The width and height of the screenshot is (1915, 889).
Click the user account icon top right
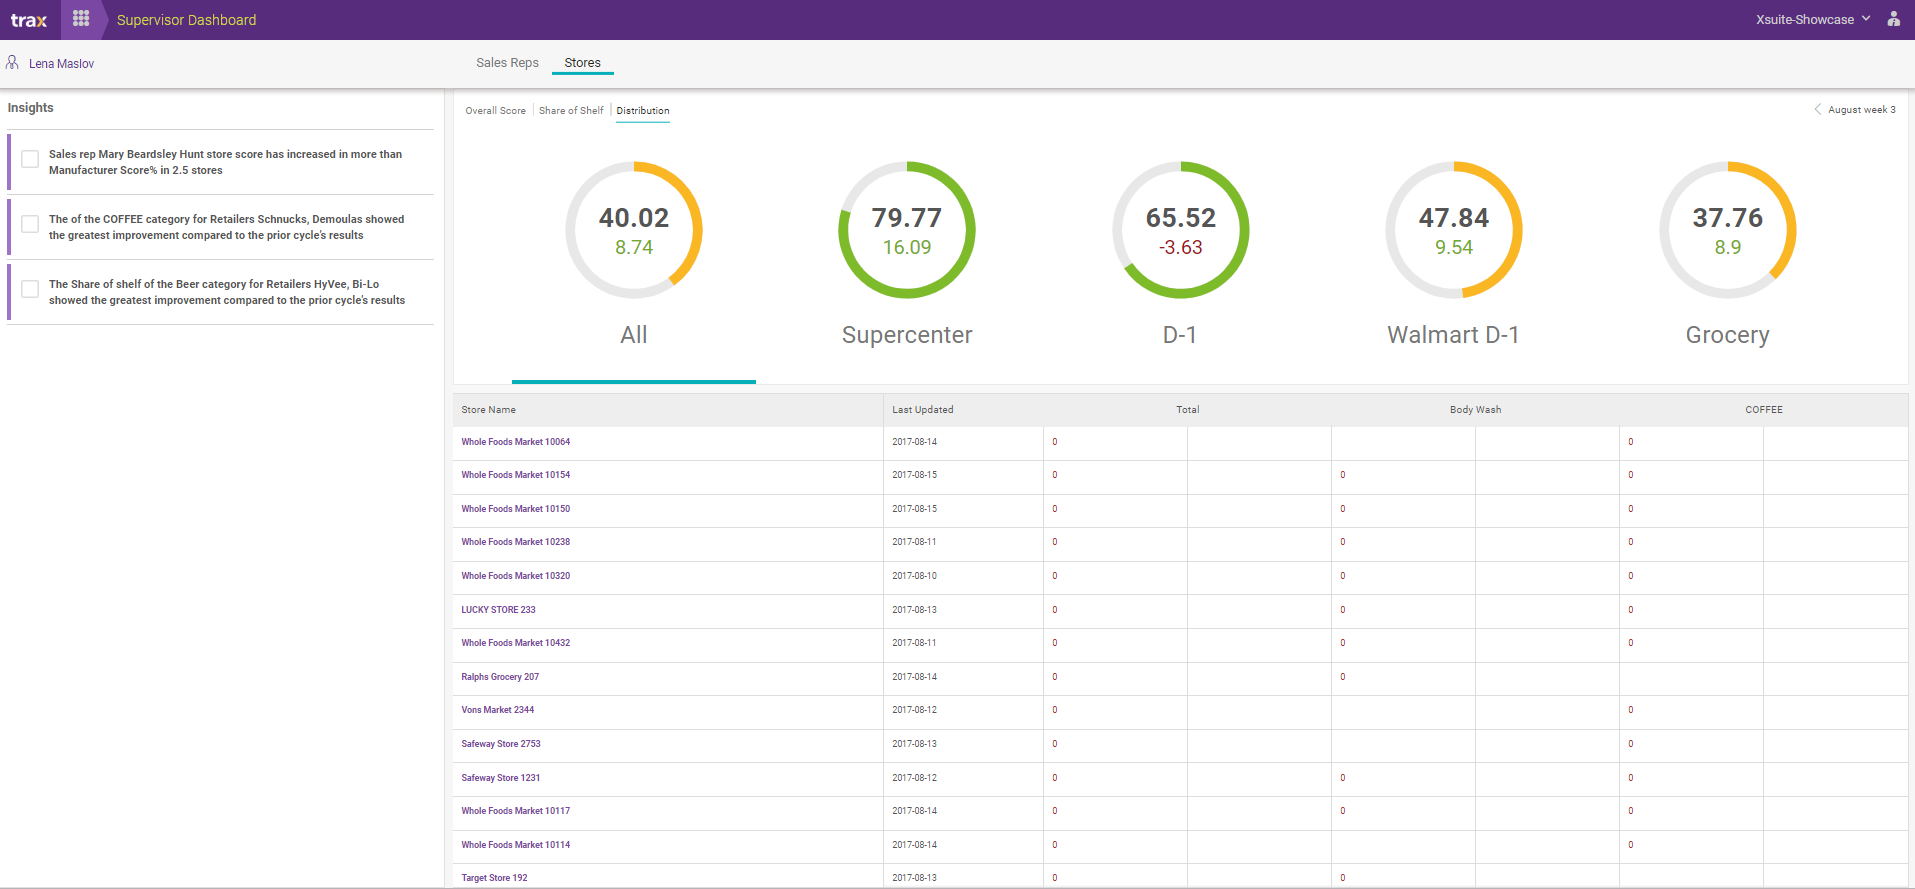pos(1893,19)
